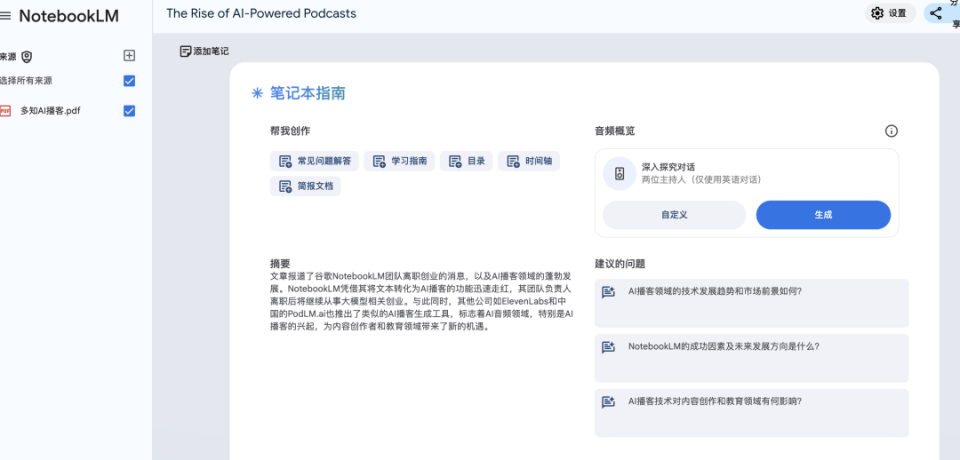Image resolution: width=960 pixels, height=460 pixels.
Task: Click the 笔记本指南 sparkle icon
Action: (x=257, y=93)
